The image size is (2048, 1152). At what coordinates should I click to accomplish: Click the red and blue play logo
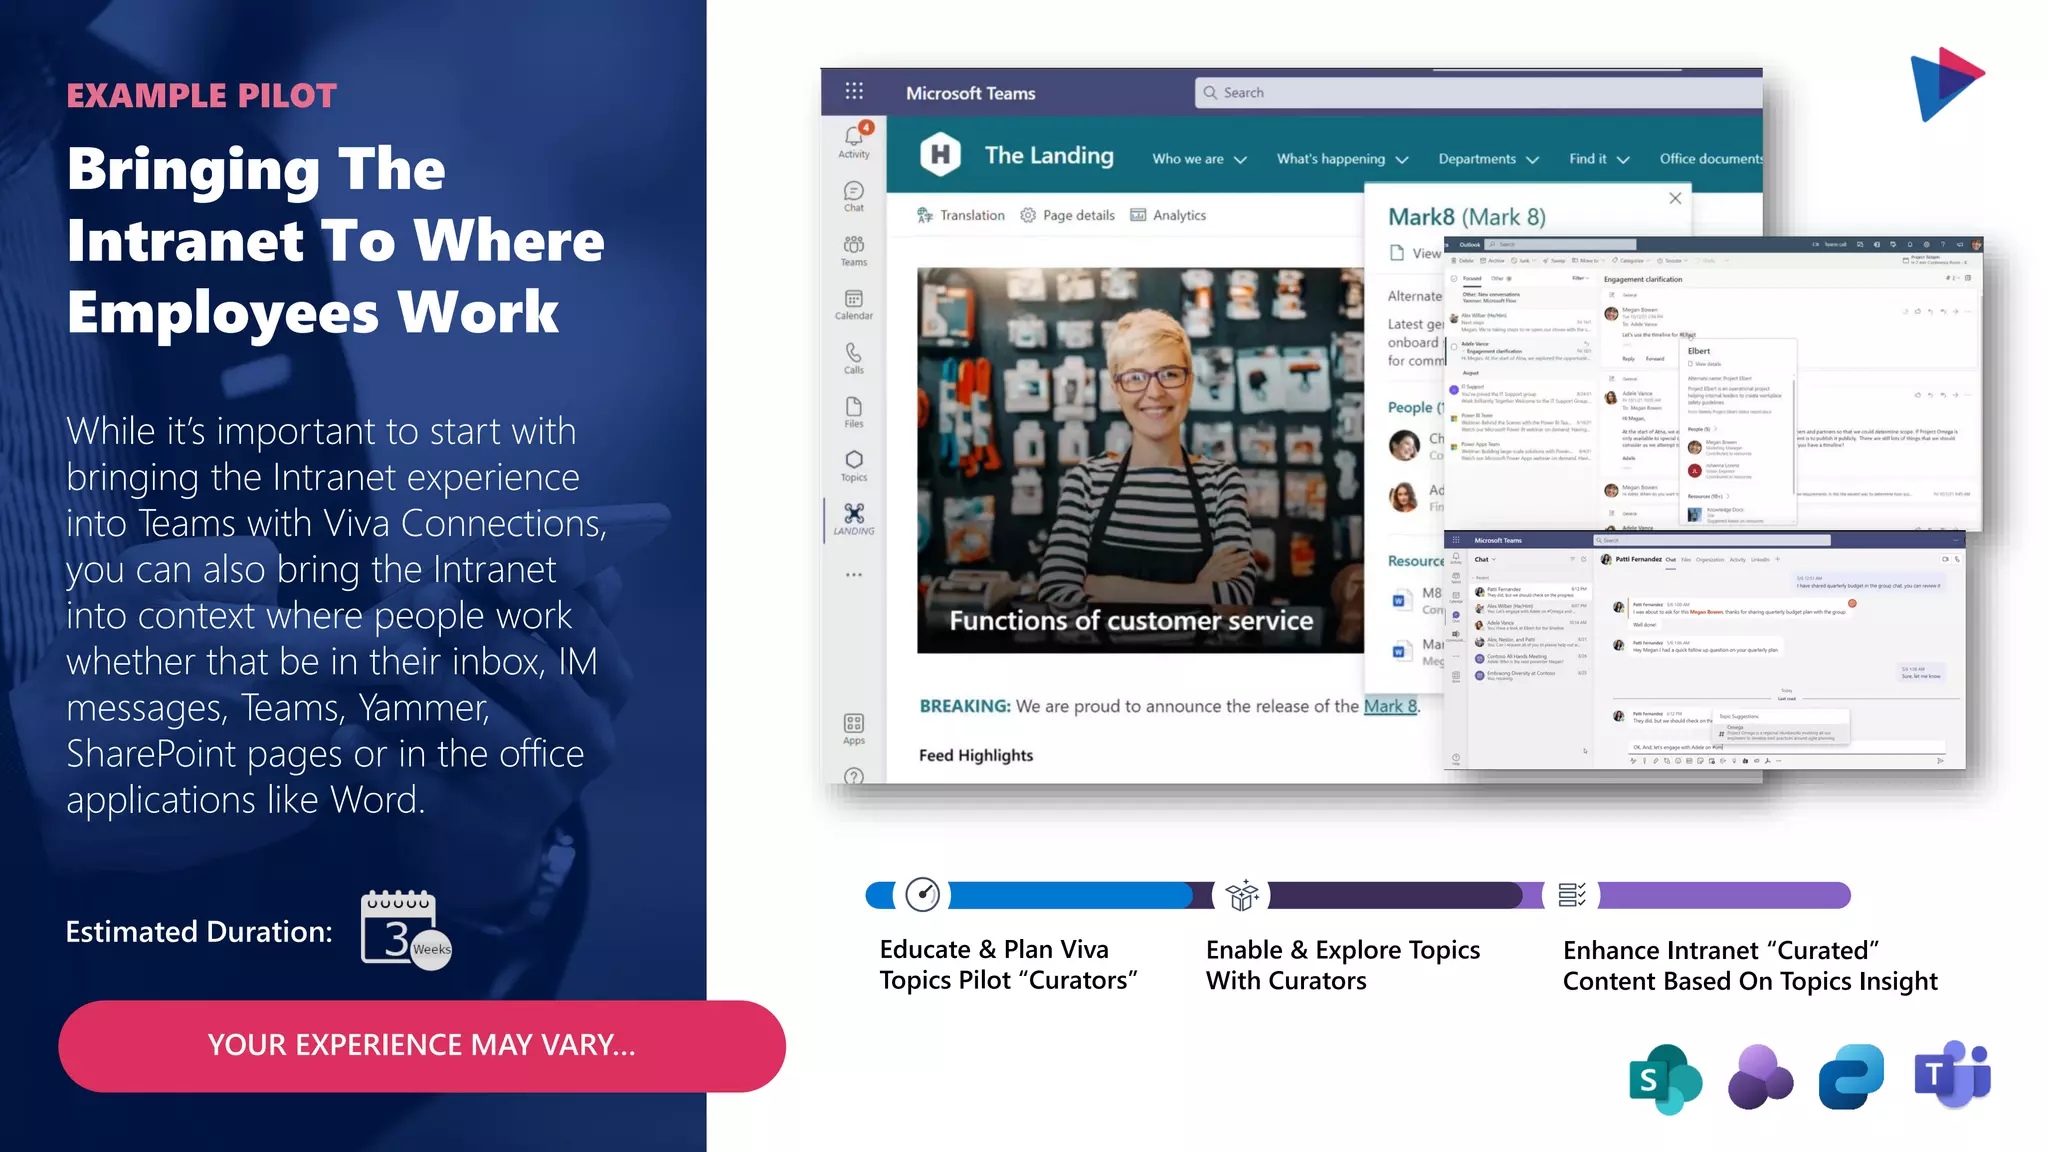(x=1946, y=84)
